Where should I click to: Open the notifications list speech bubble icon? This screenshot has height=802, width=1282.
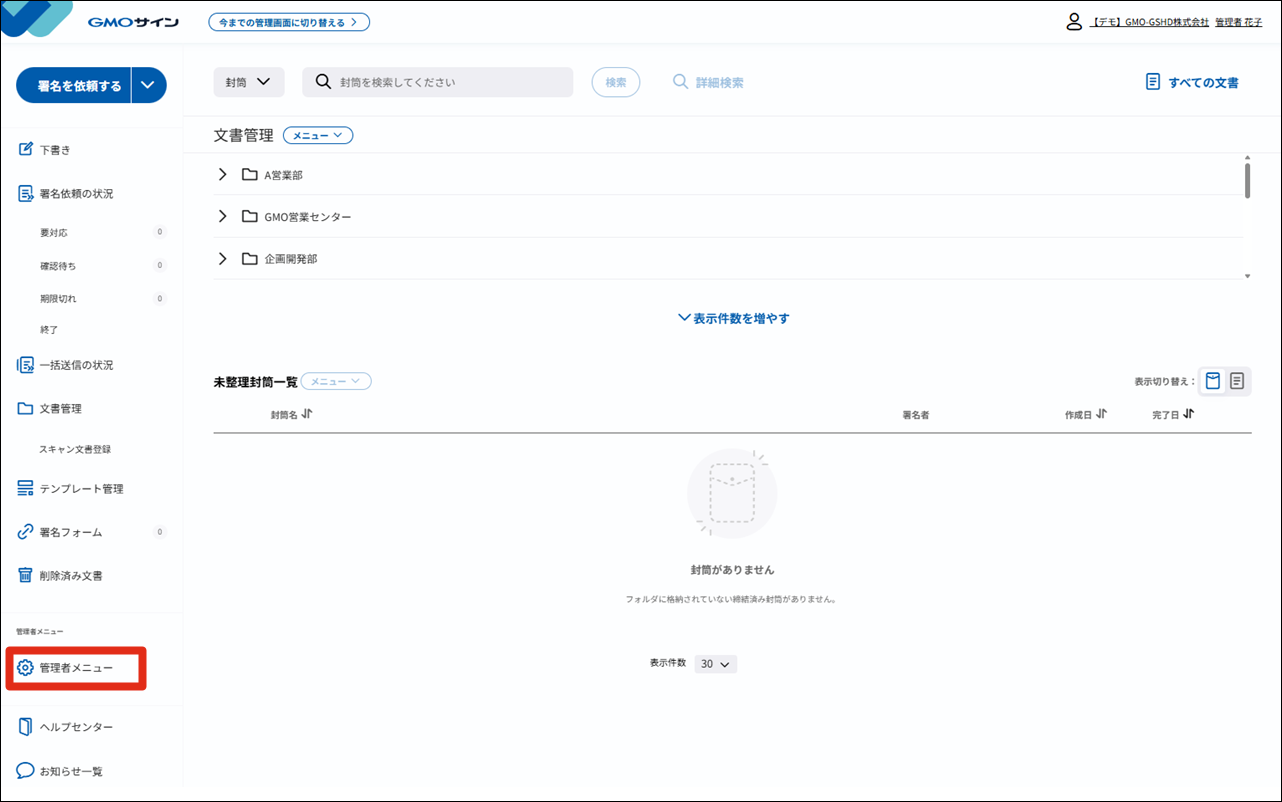(26, 771)
